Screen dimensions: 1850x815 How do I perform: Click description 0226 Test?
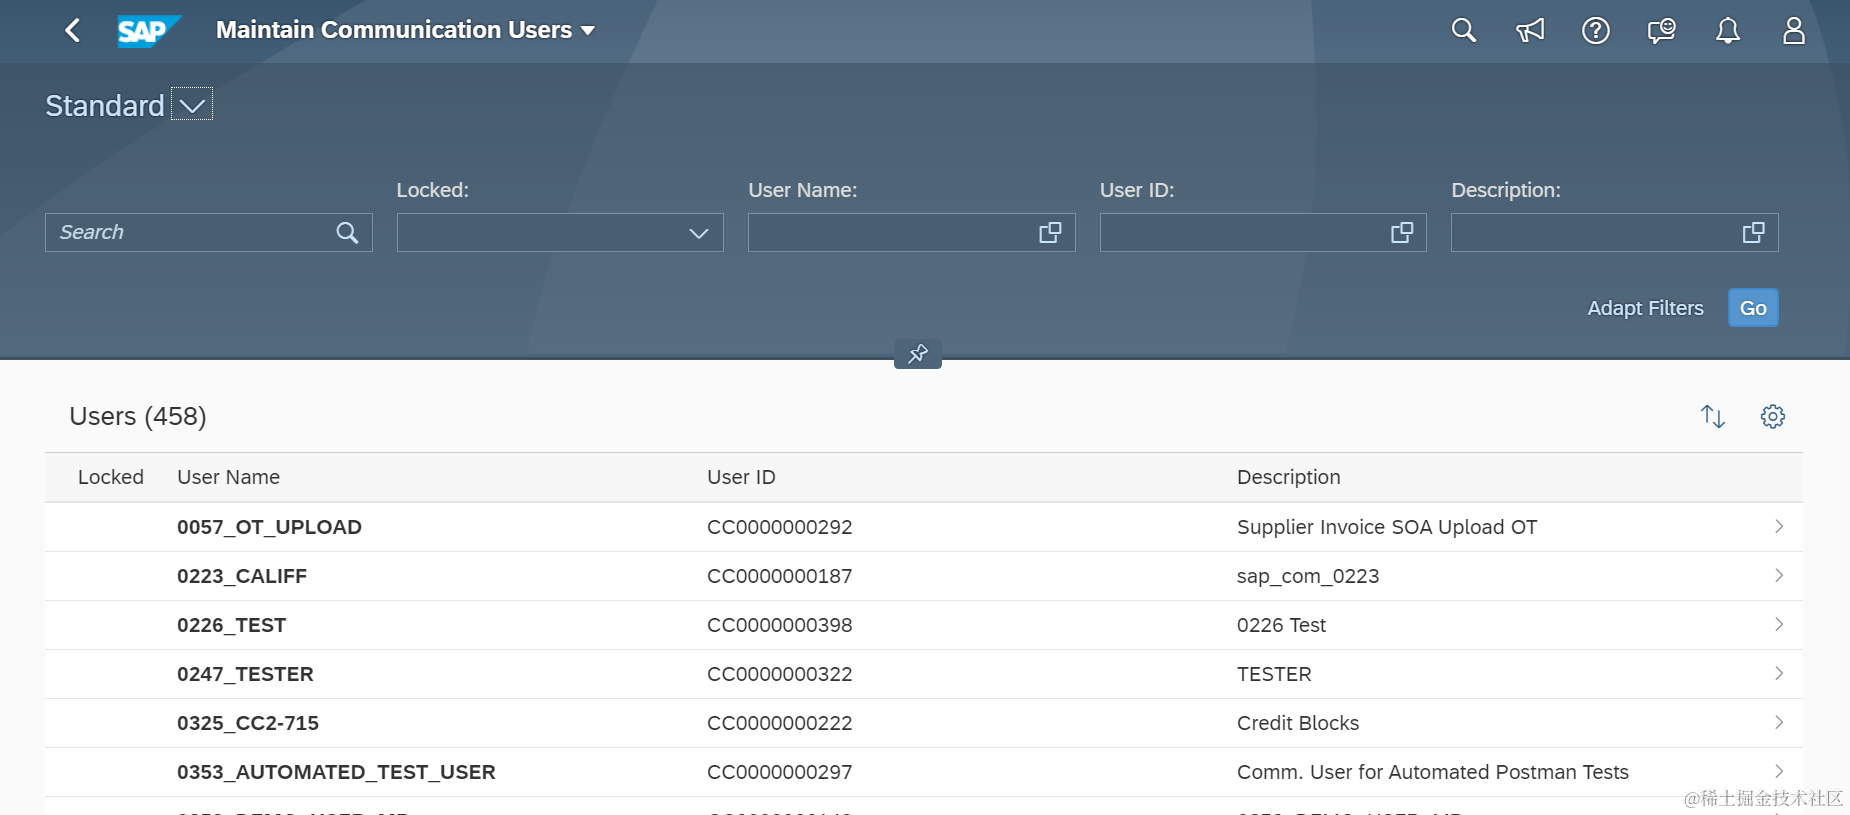coord(1281,625)
